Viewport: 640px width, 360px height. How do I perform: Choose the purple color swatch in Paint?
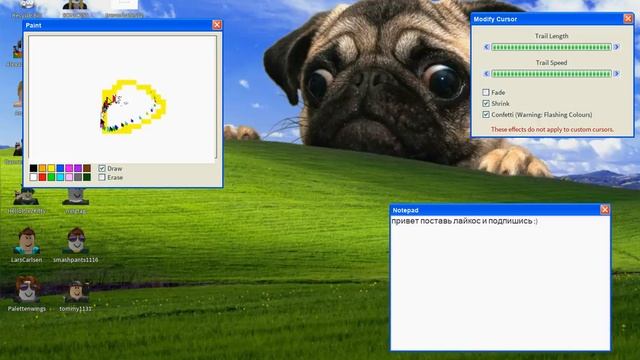coord(78,168)
